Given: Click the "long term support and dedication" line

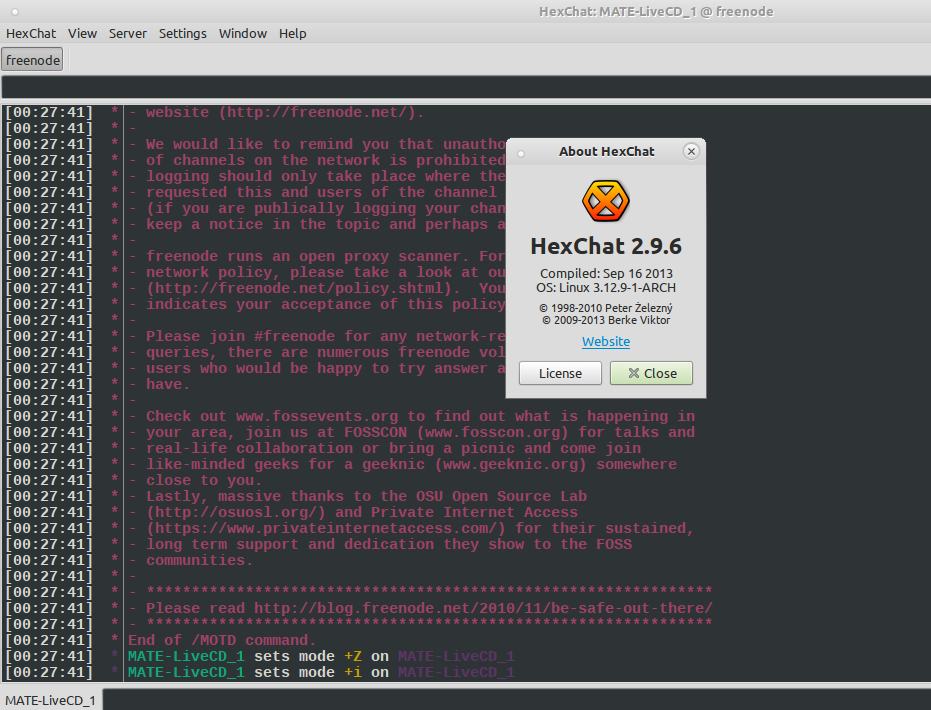Looking at the screenshot, I should tap(389, 545).
